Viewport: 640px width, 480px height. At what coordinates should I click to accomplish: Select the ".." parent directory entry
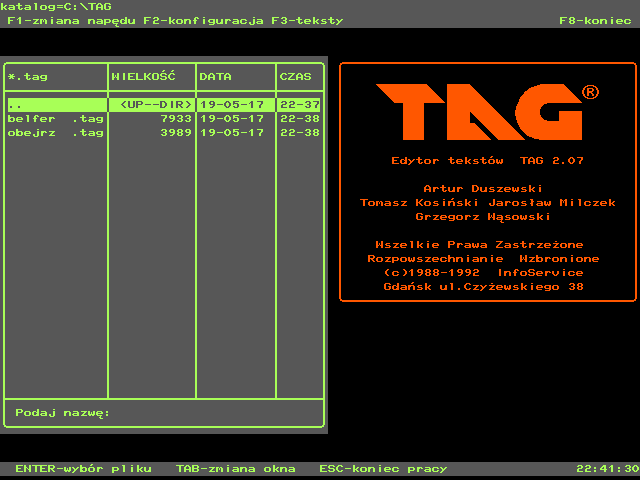(x=55, y=104)
